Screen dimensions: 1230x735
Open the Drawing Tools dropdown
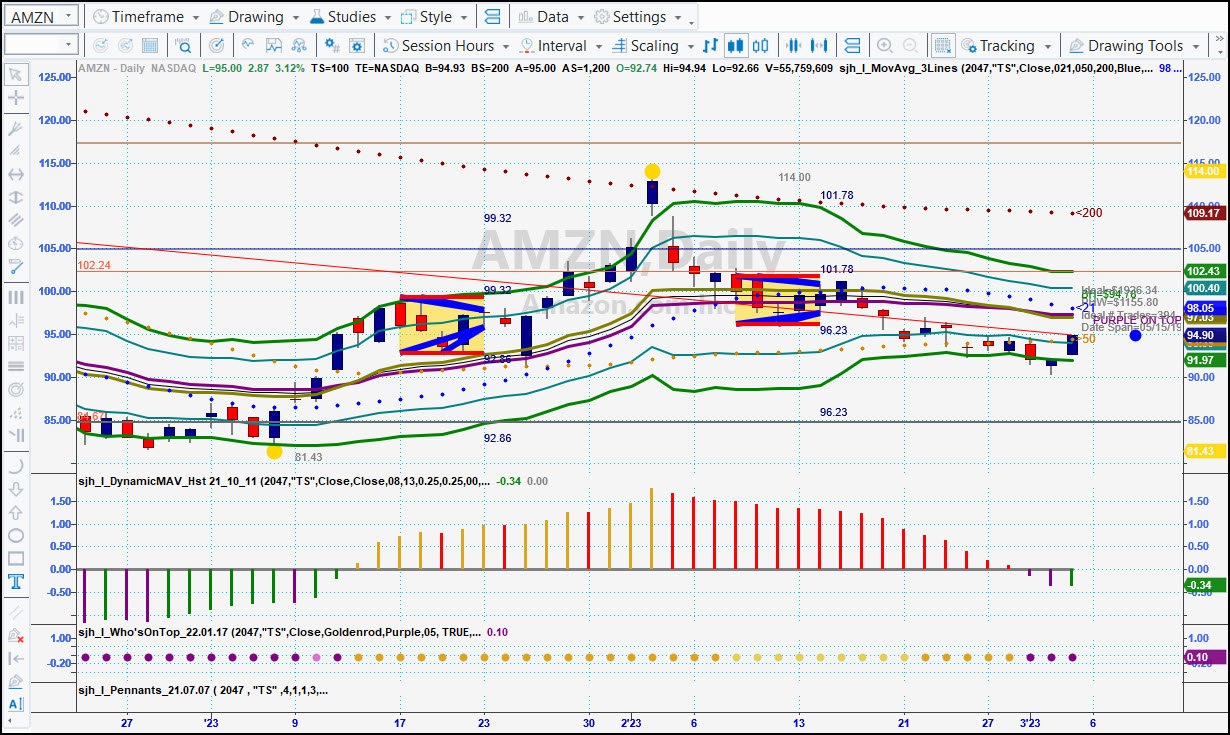point(1135,46)
